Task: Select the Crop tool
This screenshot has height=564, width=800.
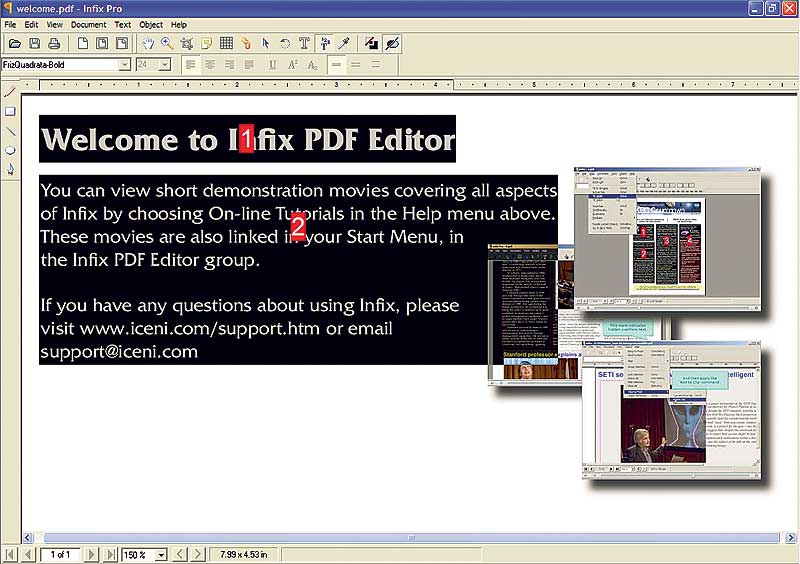Action: click(187, 44)
